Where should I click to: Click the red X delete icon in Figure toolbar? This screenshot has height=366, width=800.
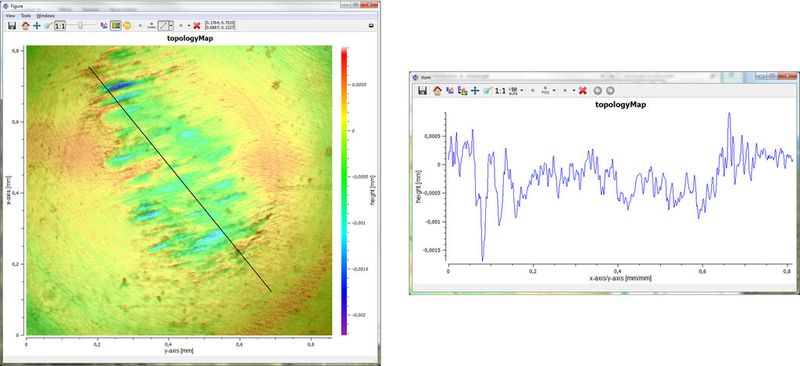tap(197, 26)
